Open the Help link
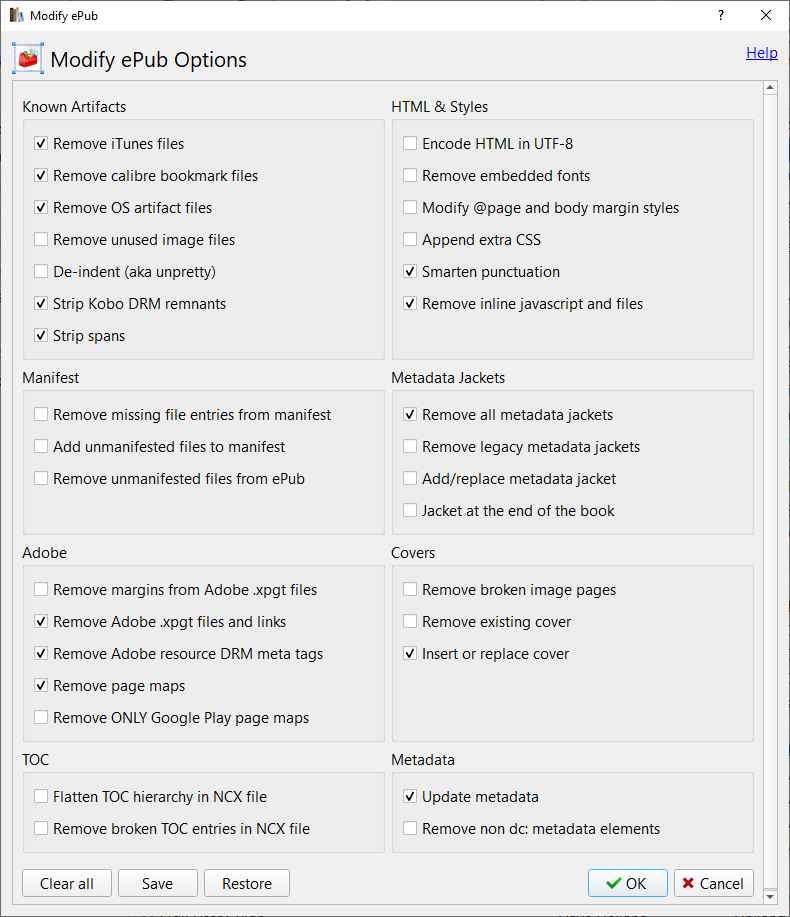 pyautogui.click(x=761, y=53)
